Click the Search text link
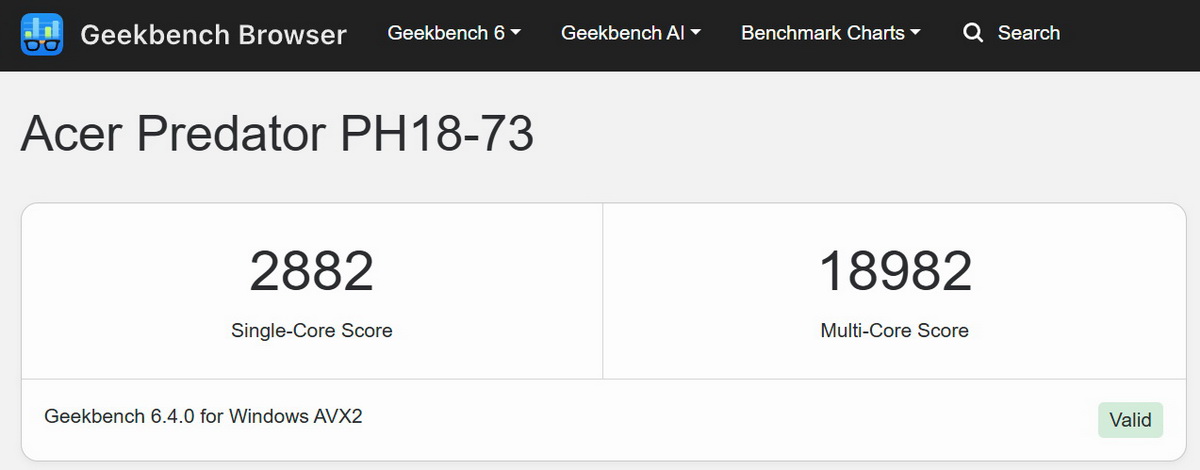This screenshot has height=470, width=1200. (1028, 33)
